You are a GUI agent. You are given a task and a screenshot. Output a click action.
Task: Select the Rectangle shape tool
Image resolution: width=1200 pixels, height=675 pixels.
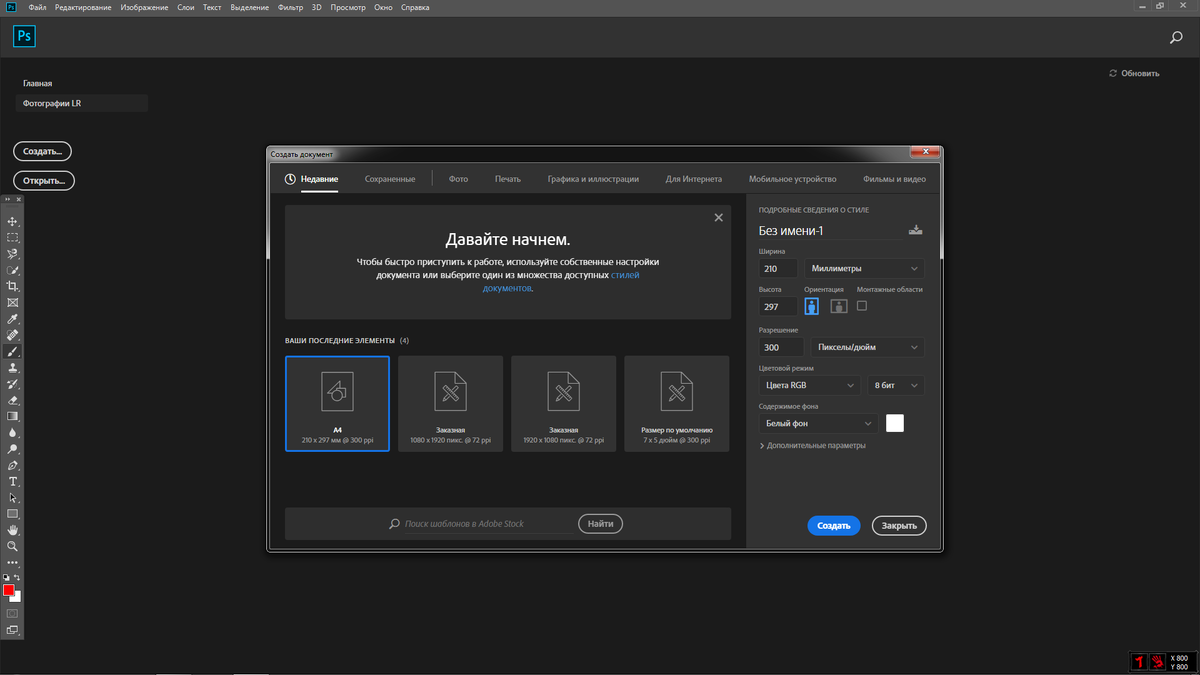point(13,514)
